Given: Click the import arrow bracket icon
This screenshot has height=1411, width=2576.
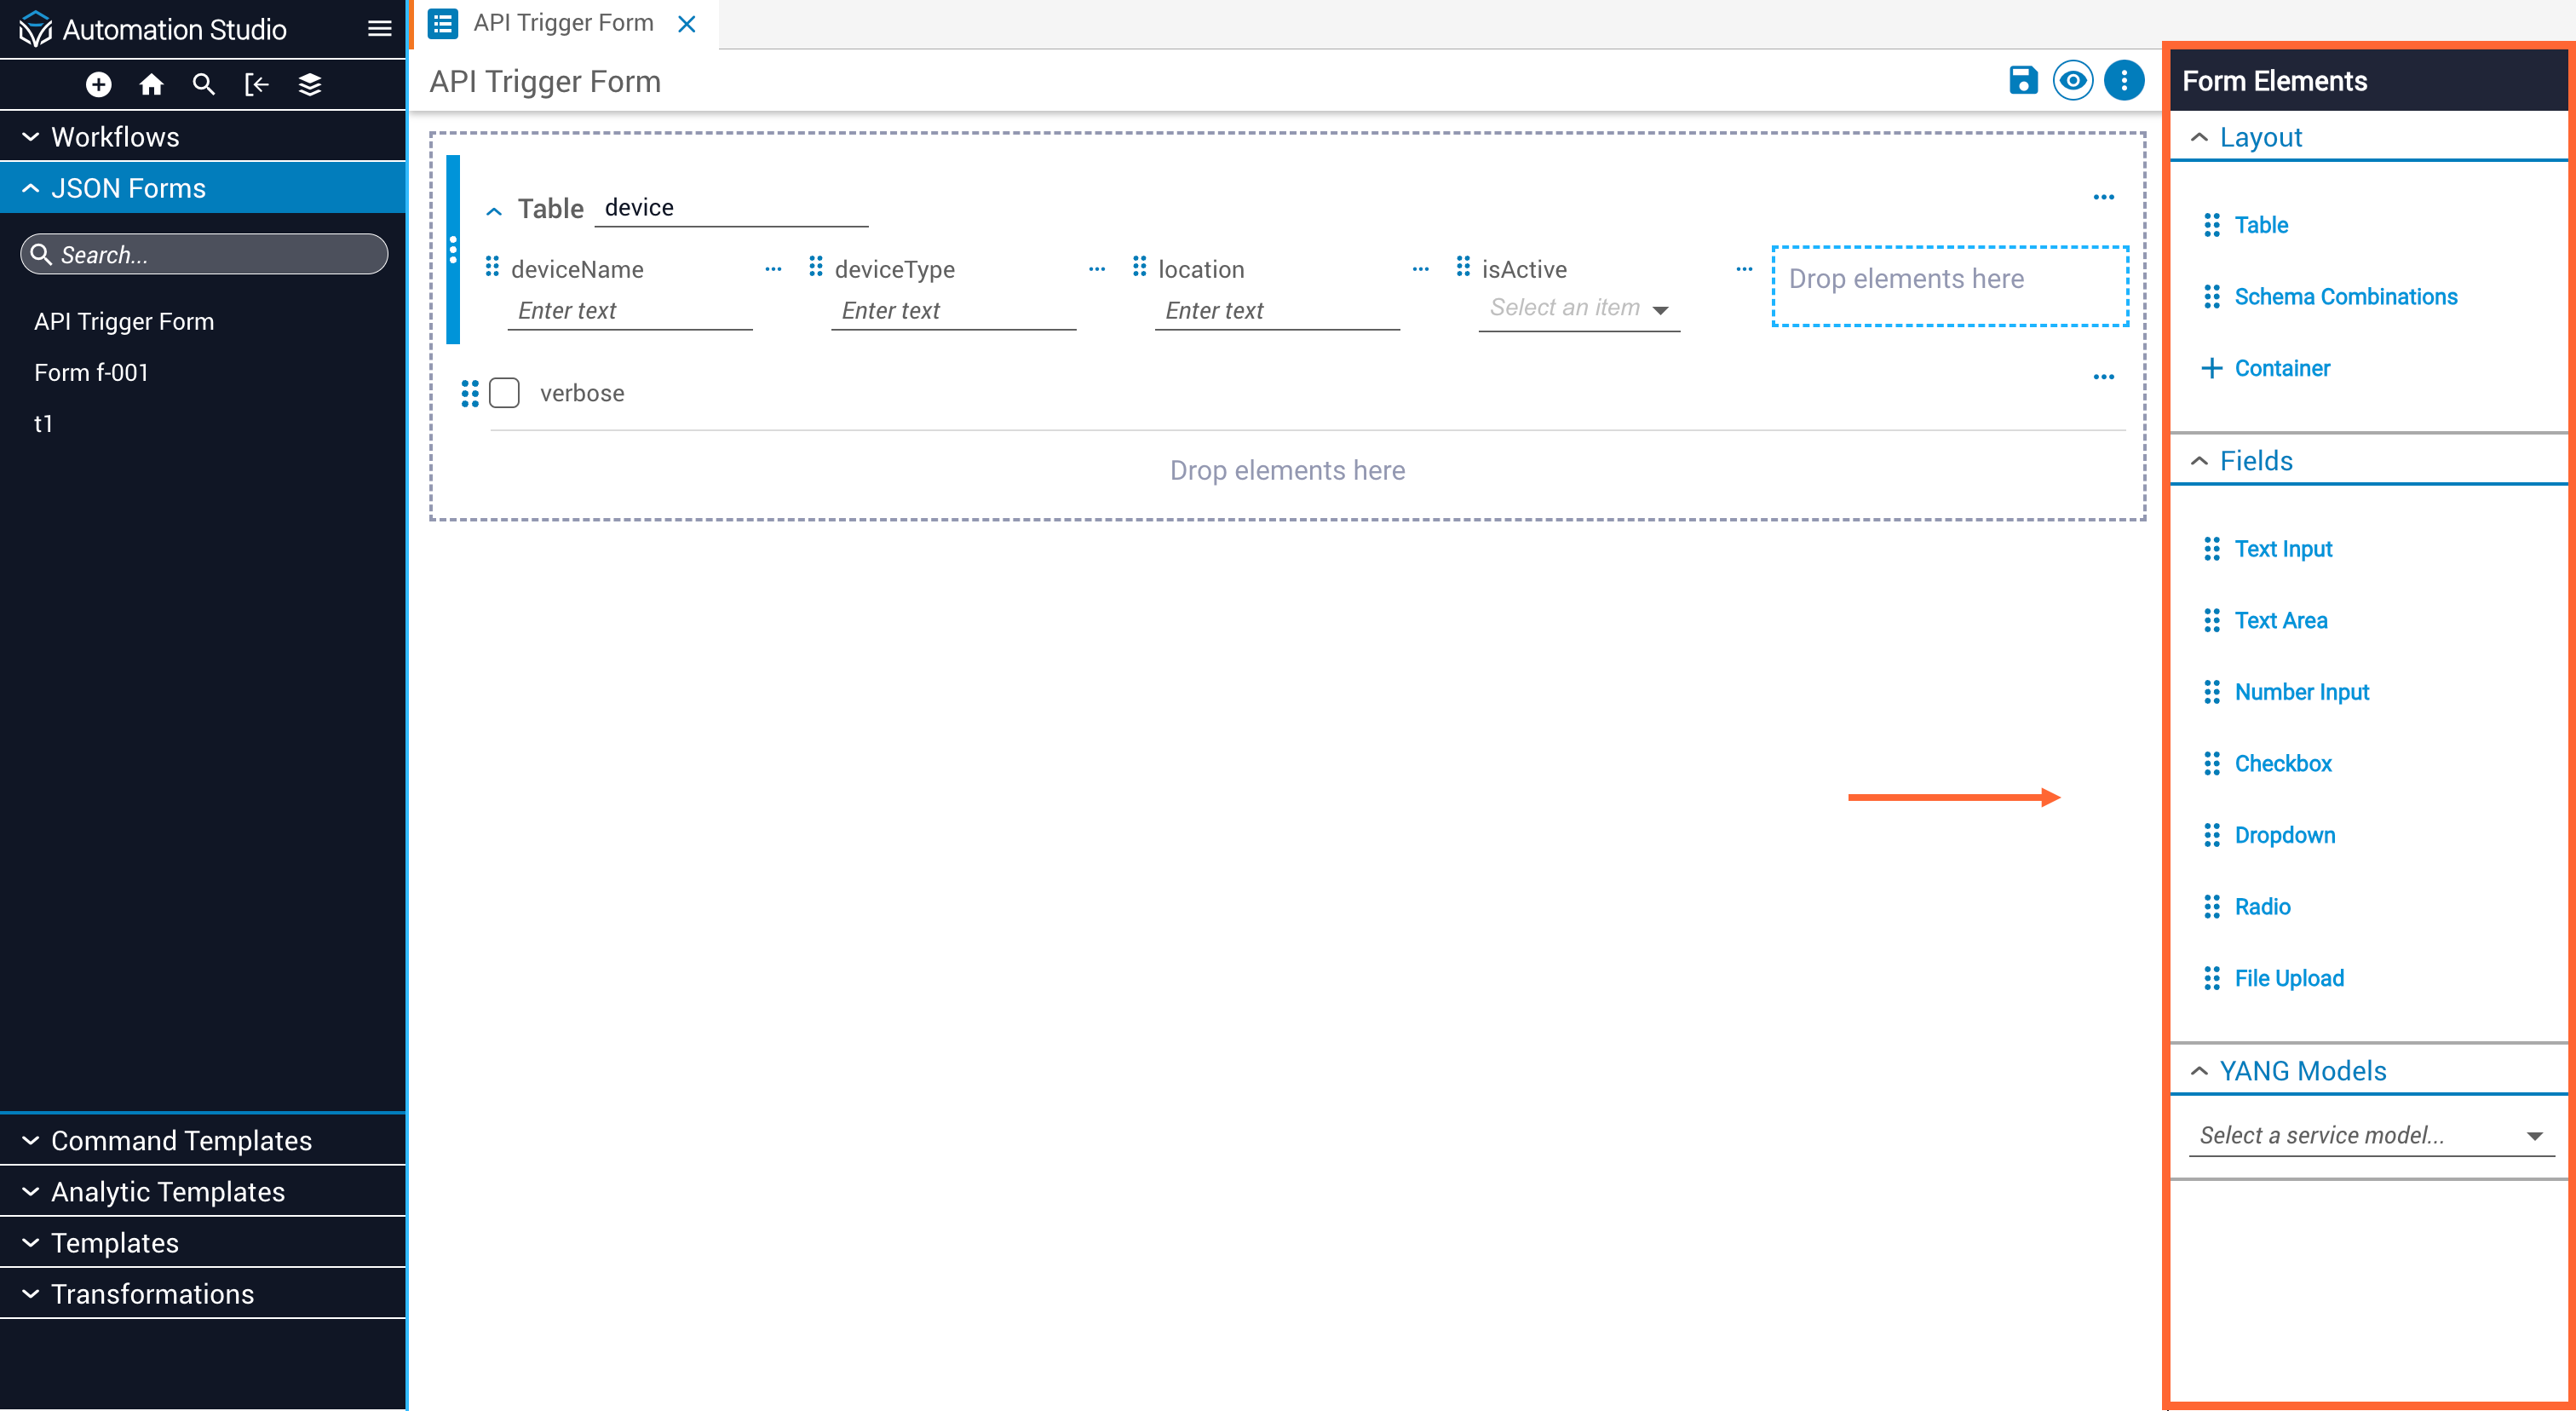Looking at the screenshot, I should tap(257, 85).
